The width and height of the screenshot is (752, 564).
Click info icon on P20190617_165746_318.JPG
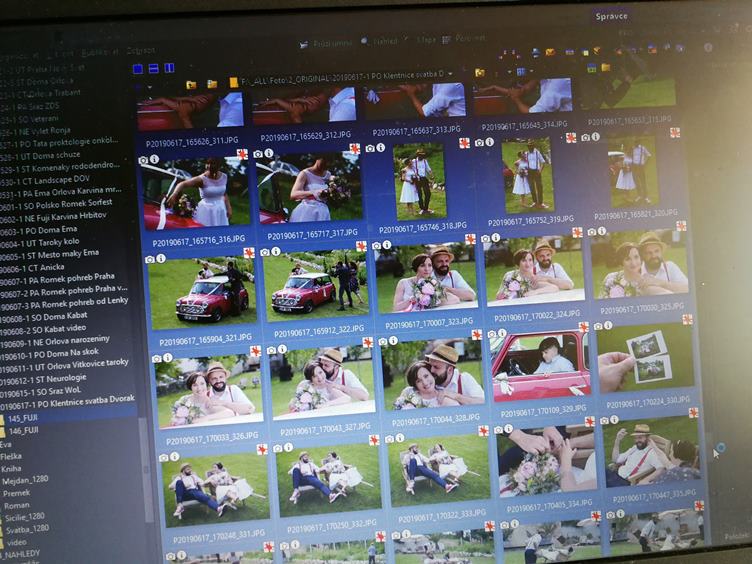click(x=380, y=147)
